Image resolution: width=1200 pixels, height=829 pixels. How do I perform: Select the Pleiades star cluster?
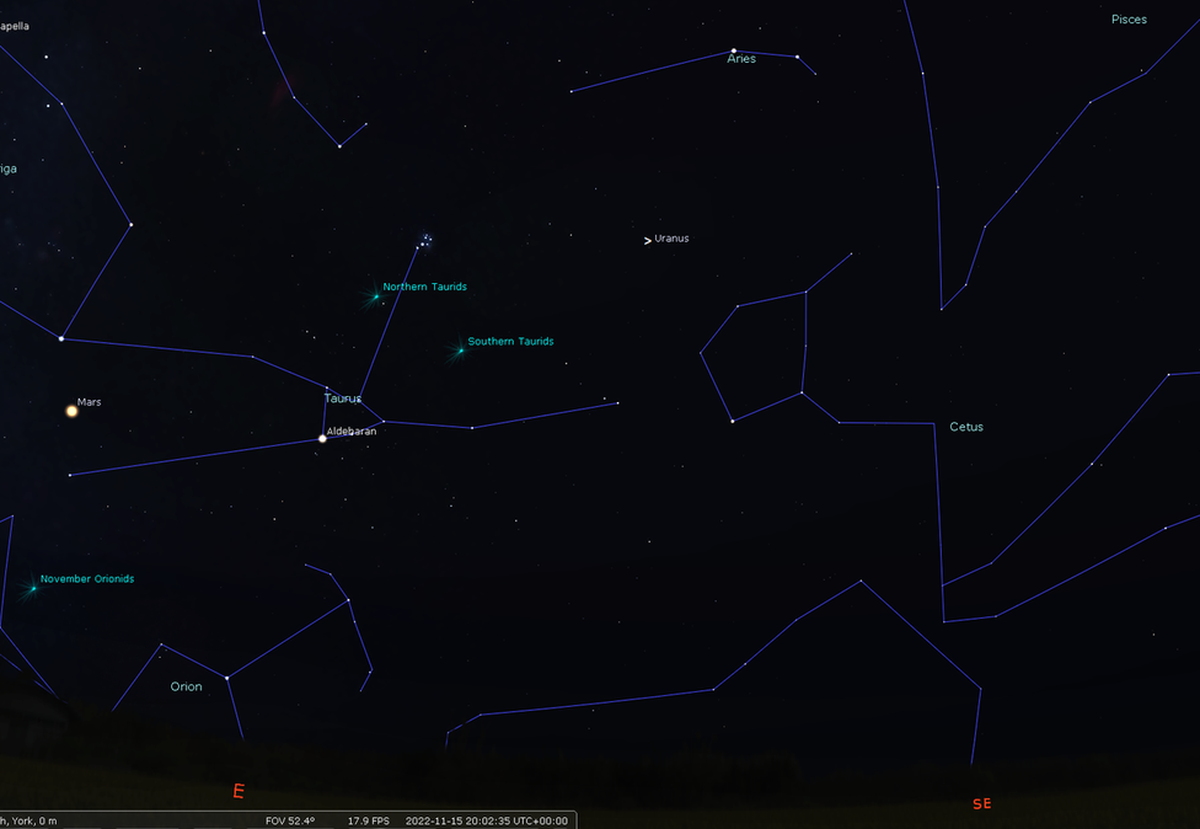(x=426, y=240)
